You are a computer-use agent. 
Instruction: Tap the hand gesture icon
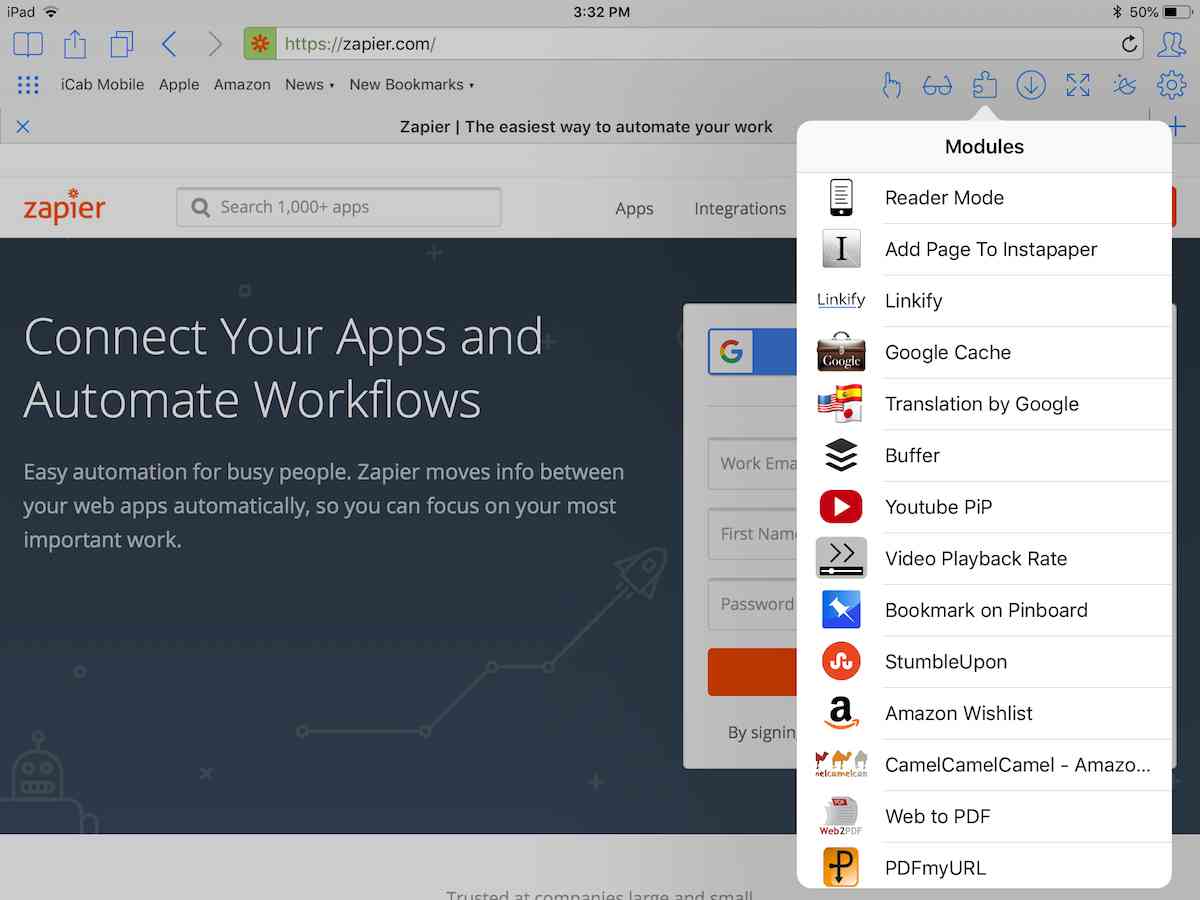(x=891, y=85)
